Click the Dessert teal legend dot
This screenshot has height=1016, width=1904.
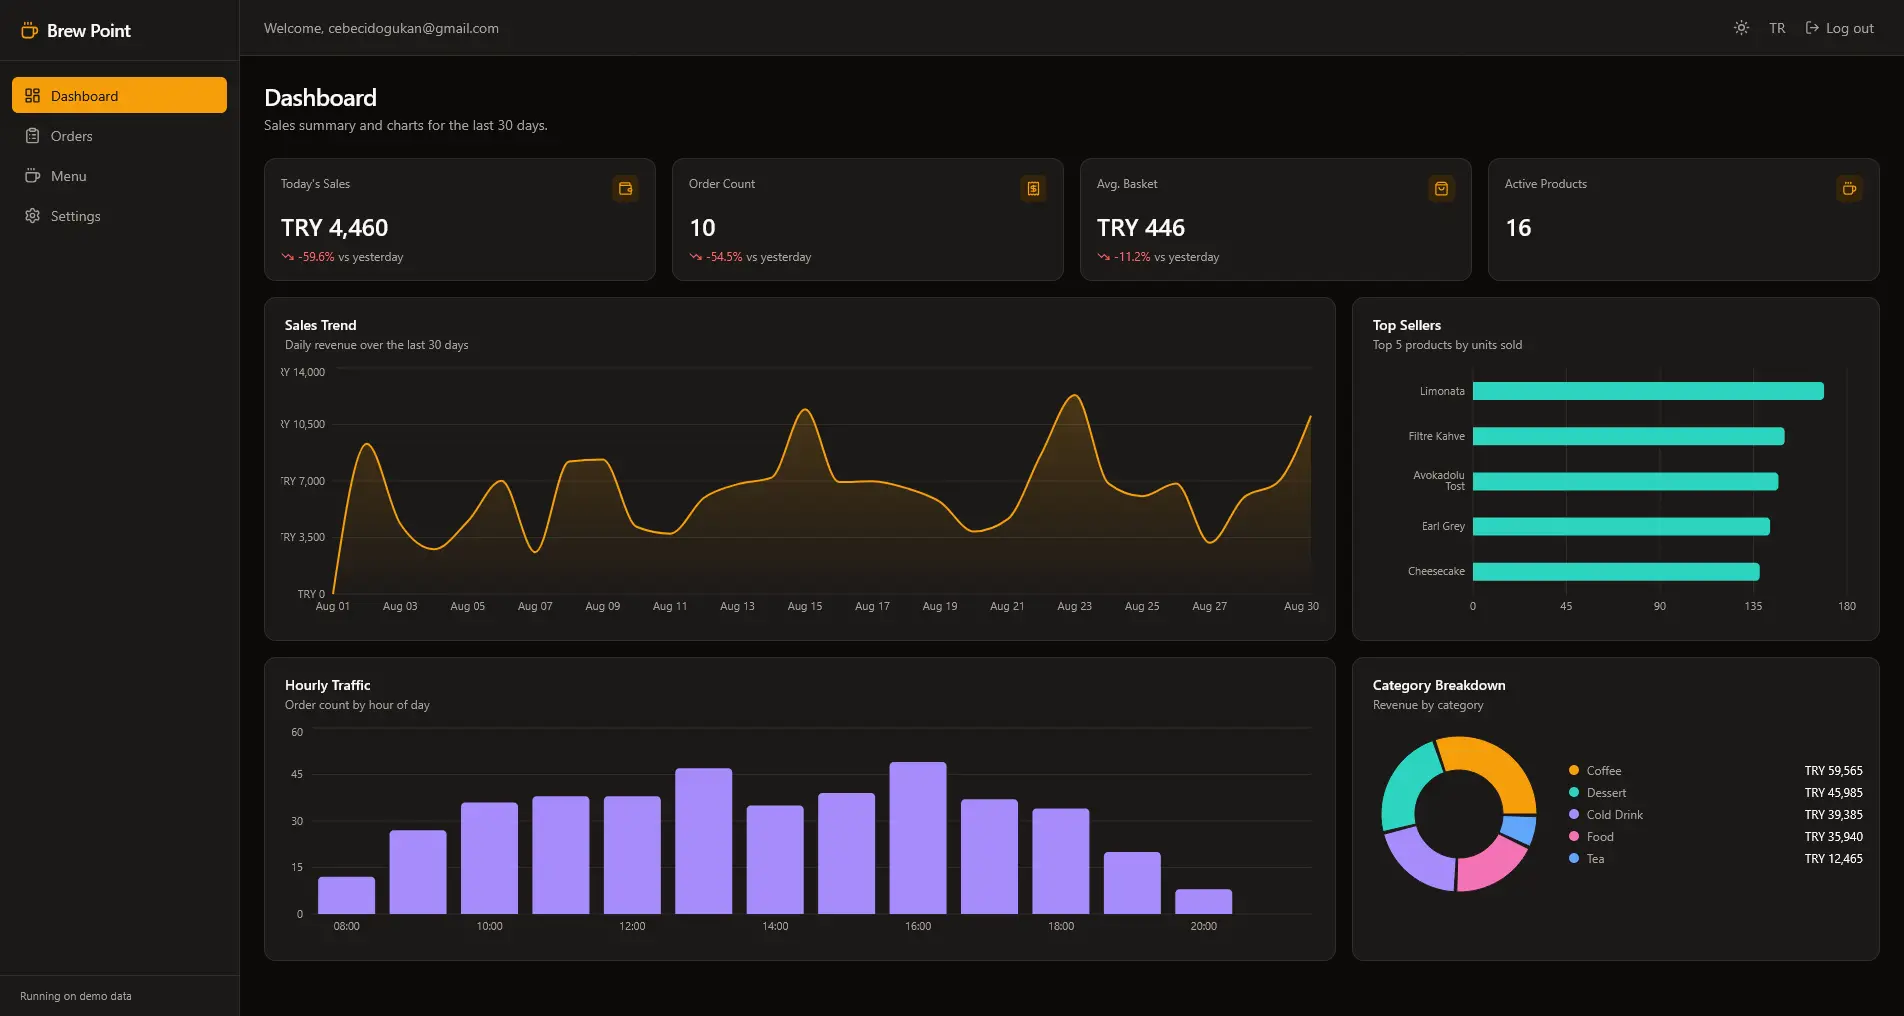coord(1574,792)
